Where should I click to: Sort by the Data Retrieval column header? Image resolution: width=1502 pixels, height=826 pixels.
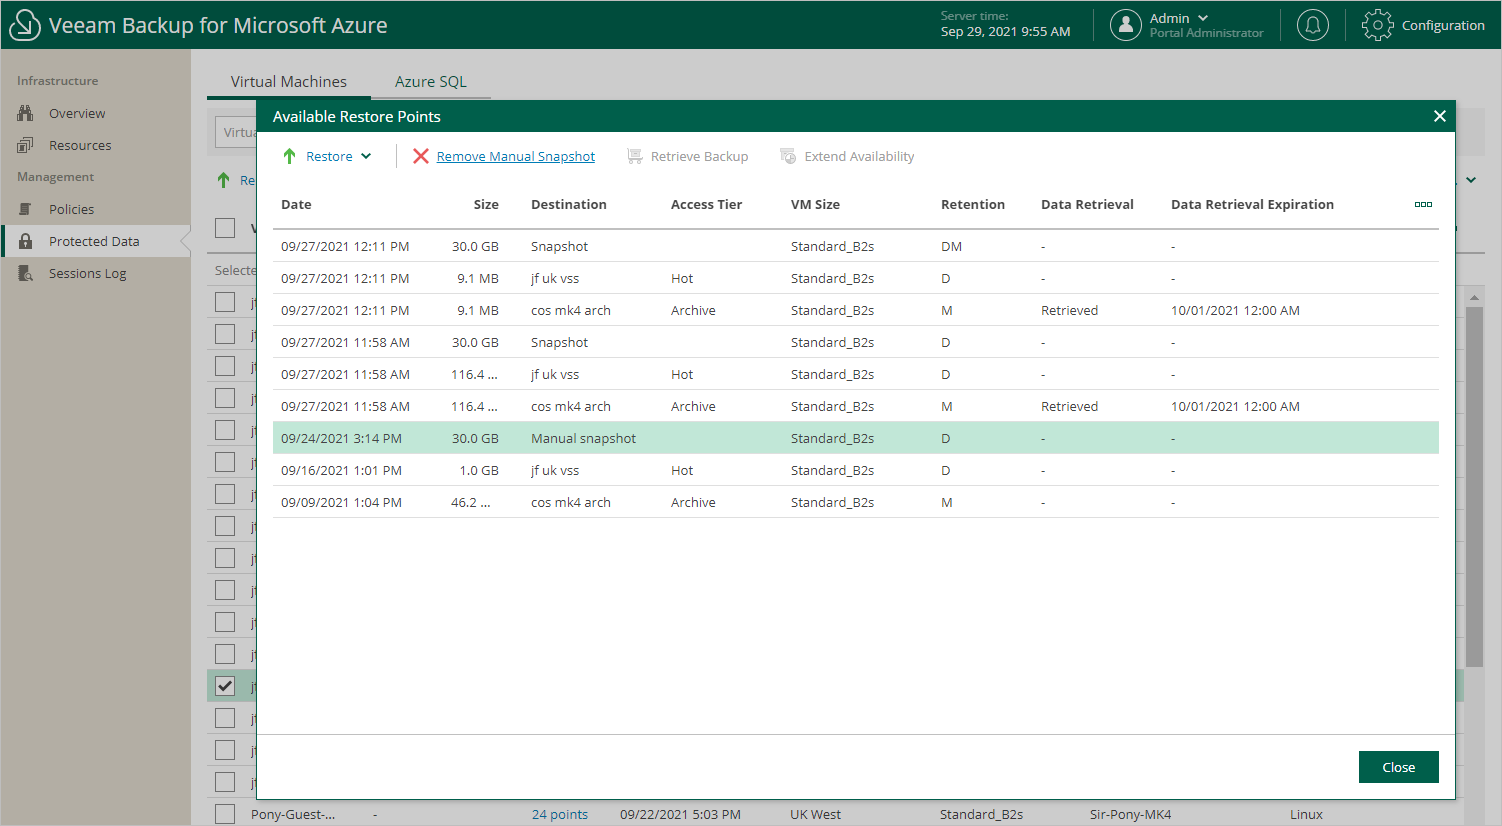1088,204
